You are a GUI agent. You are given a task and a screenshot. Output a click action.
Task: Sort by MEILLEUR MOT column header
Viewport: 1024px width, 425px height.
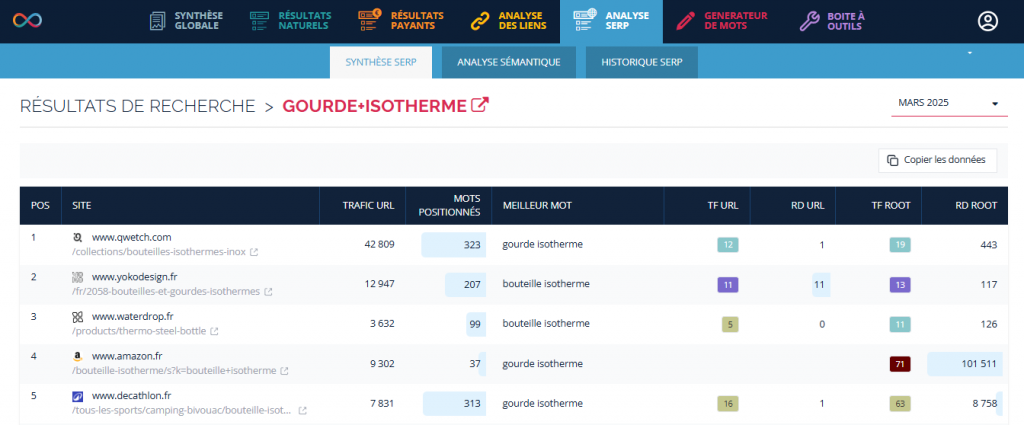pos(578,206)
